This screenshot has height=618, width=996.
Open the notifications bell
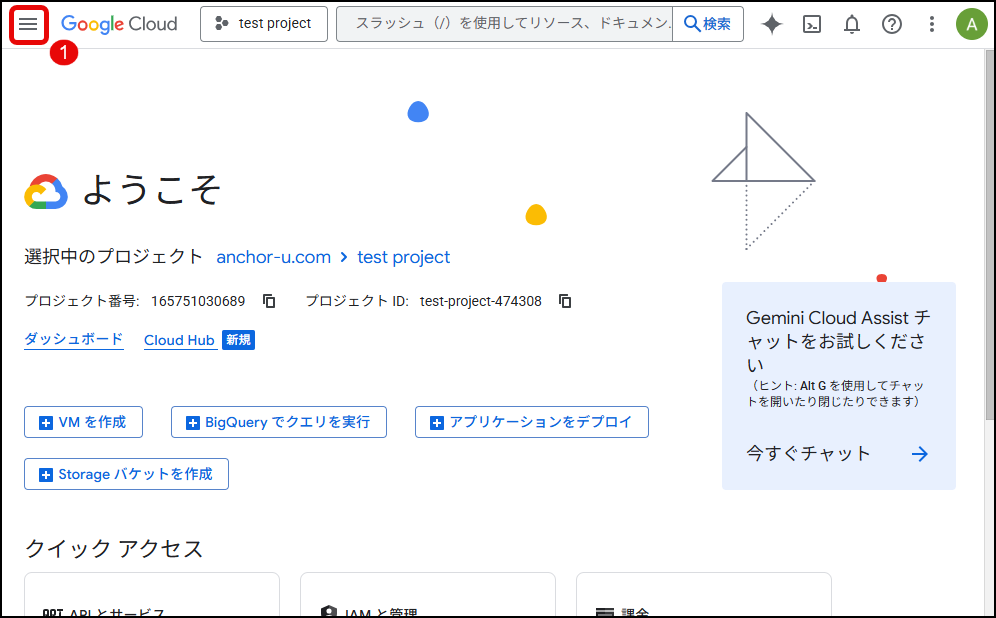point(852,24)
